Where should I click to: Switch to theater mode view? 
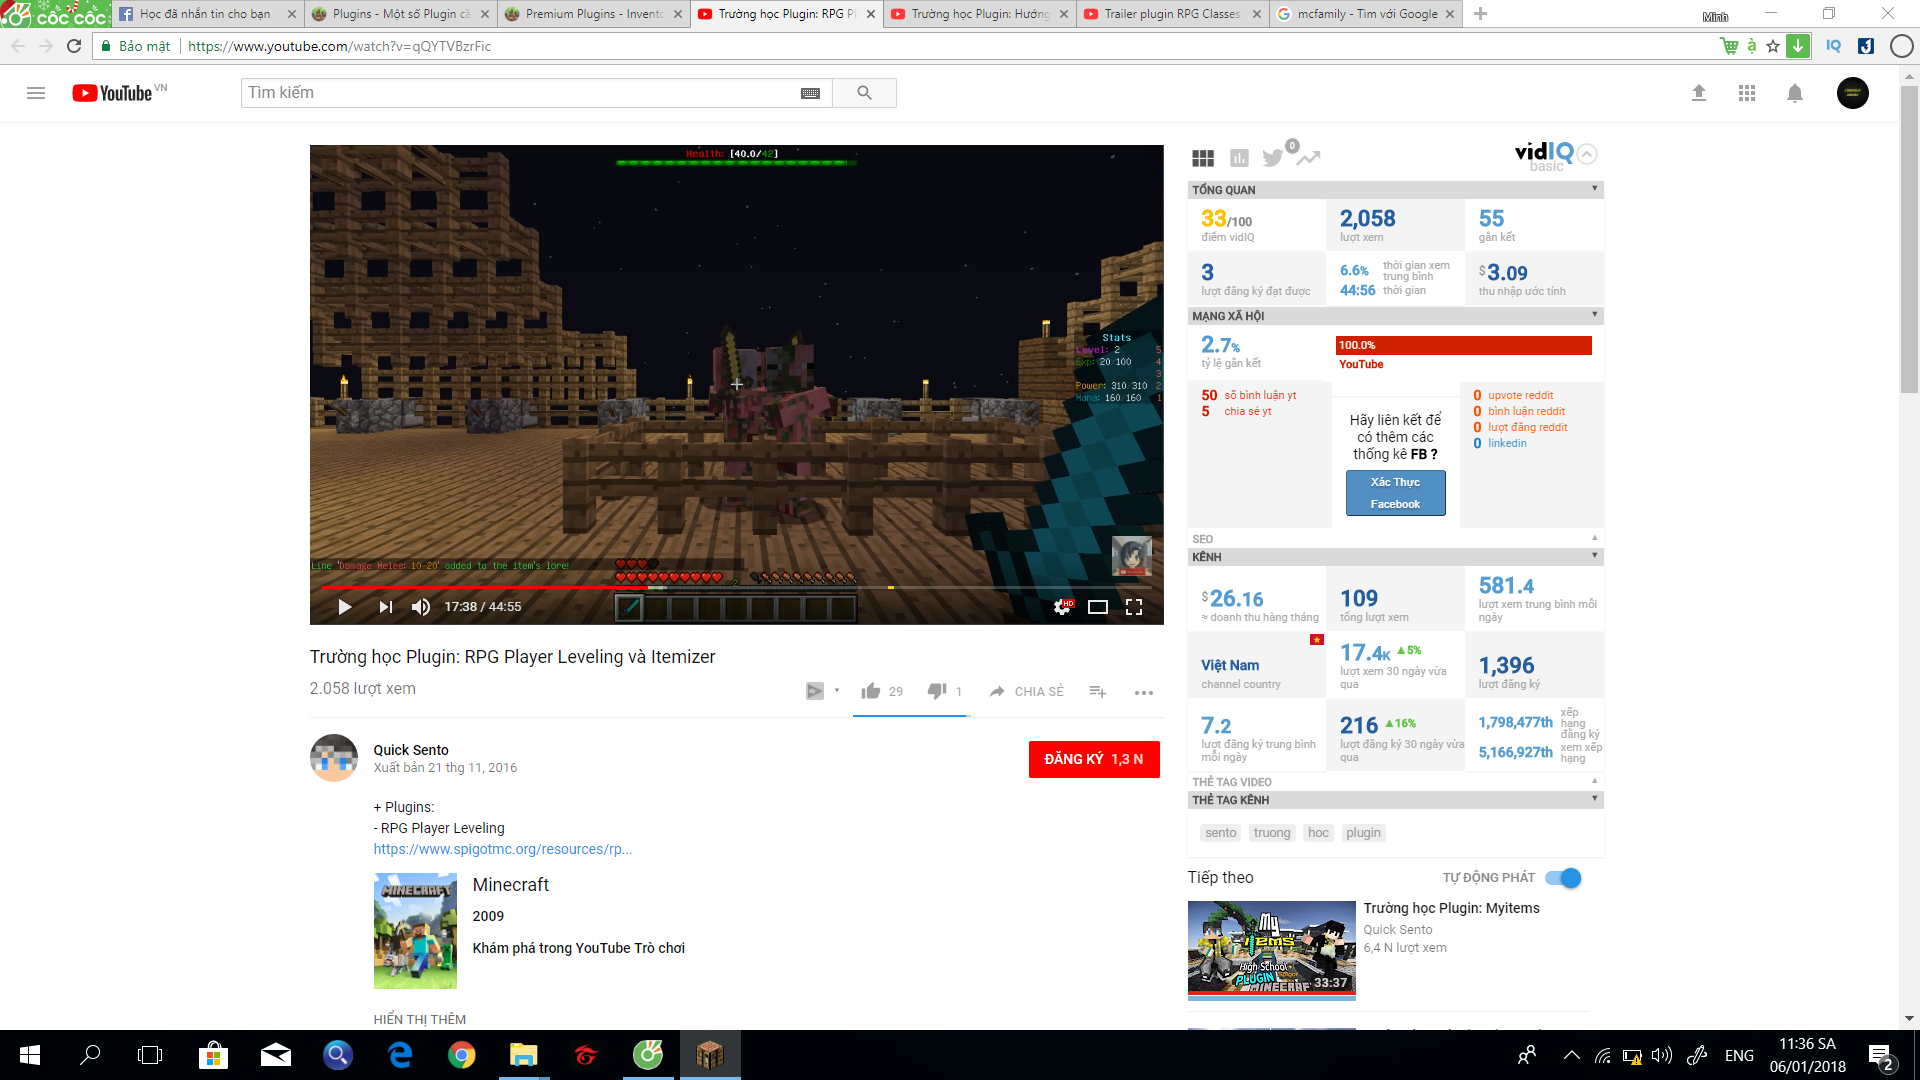(1098, 607)
